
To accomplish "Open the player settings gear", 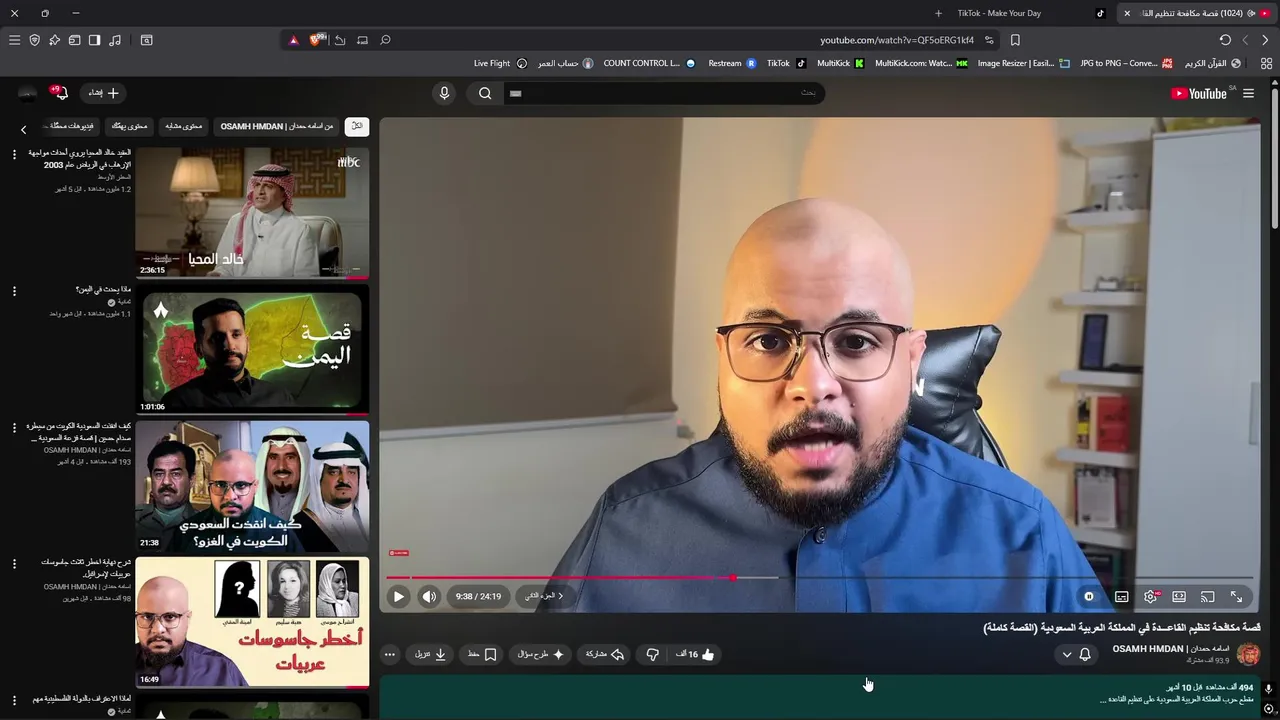I will click(1151, 596).
